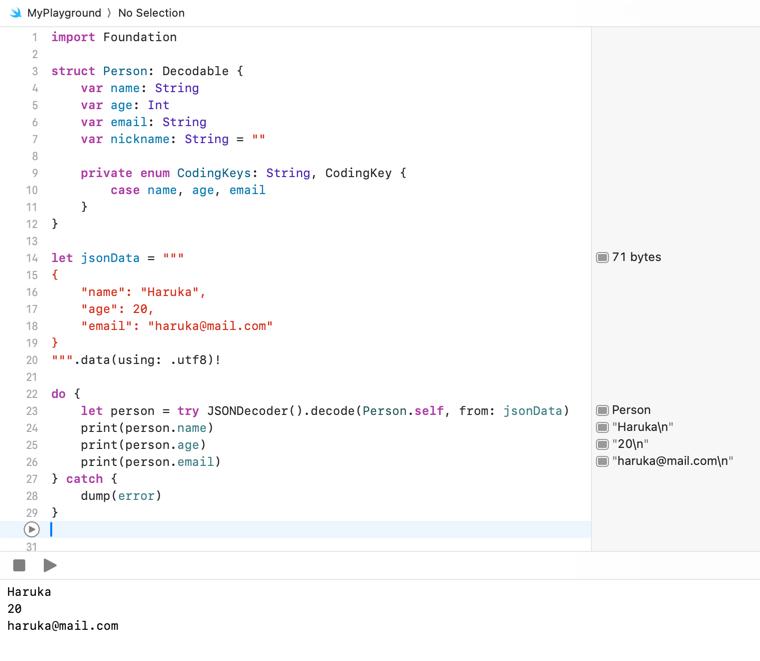The image size is (760, 661).
Task: Click line number 9 in the gutter
Action: tap(34, 173)
